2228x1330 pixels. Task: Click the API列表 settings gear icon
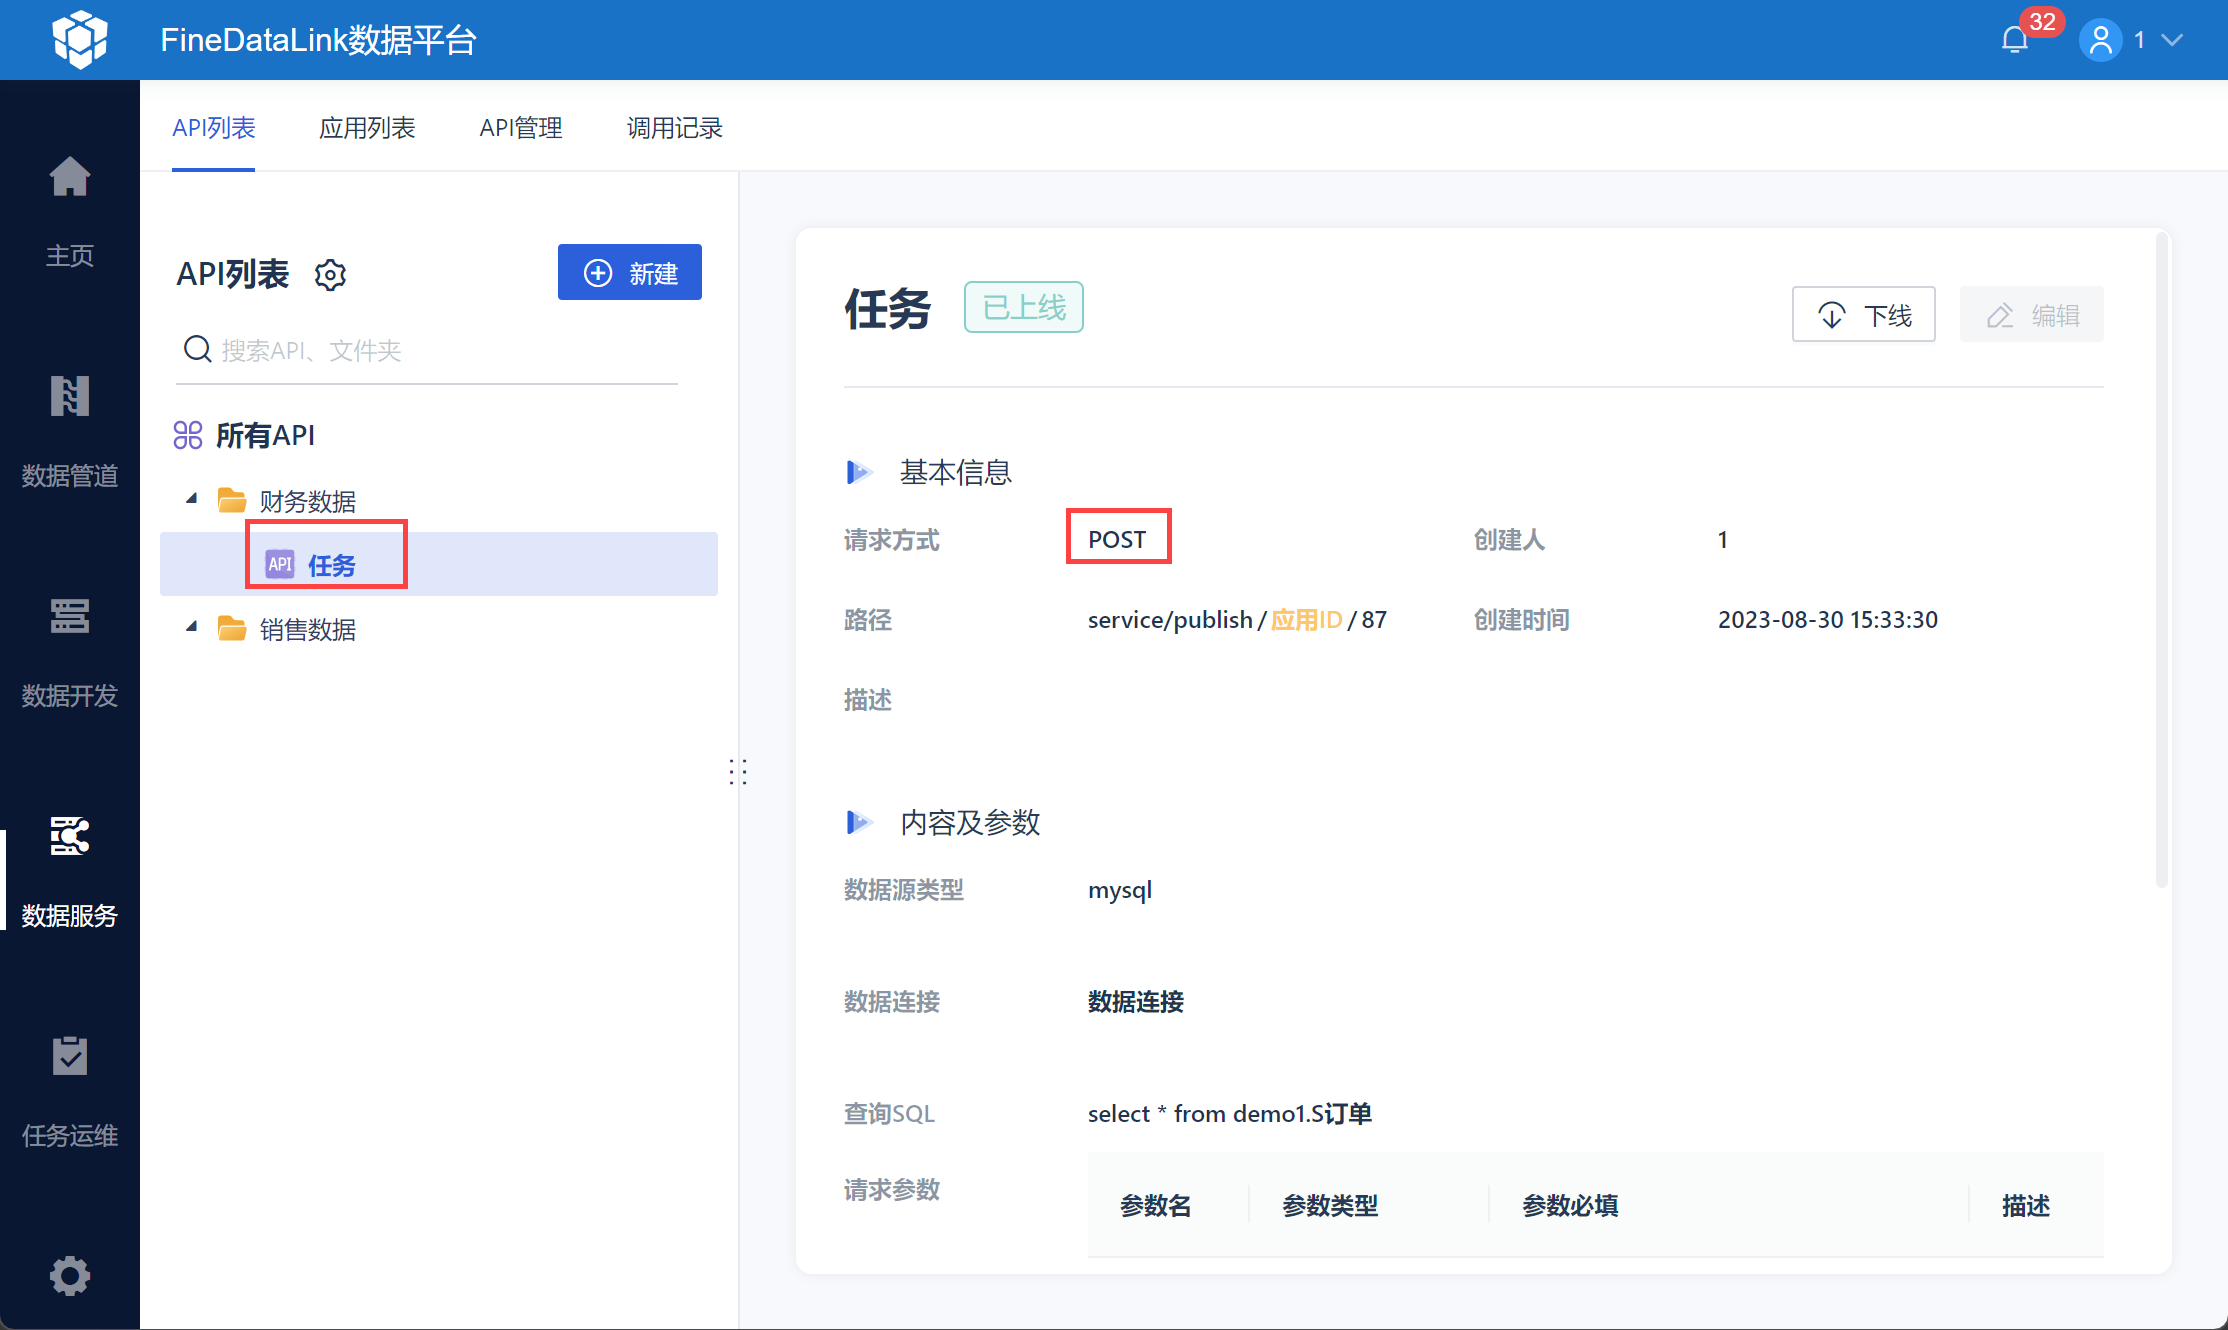[330, 274]
